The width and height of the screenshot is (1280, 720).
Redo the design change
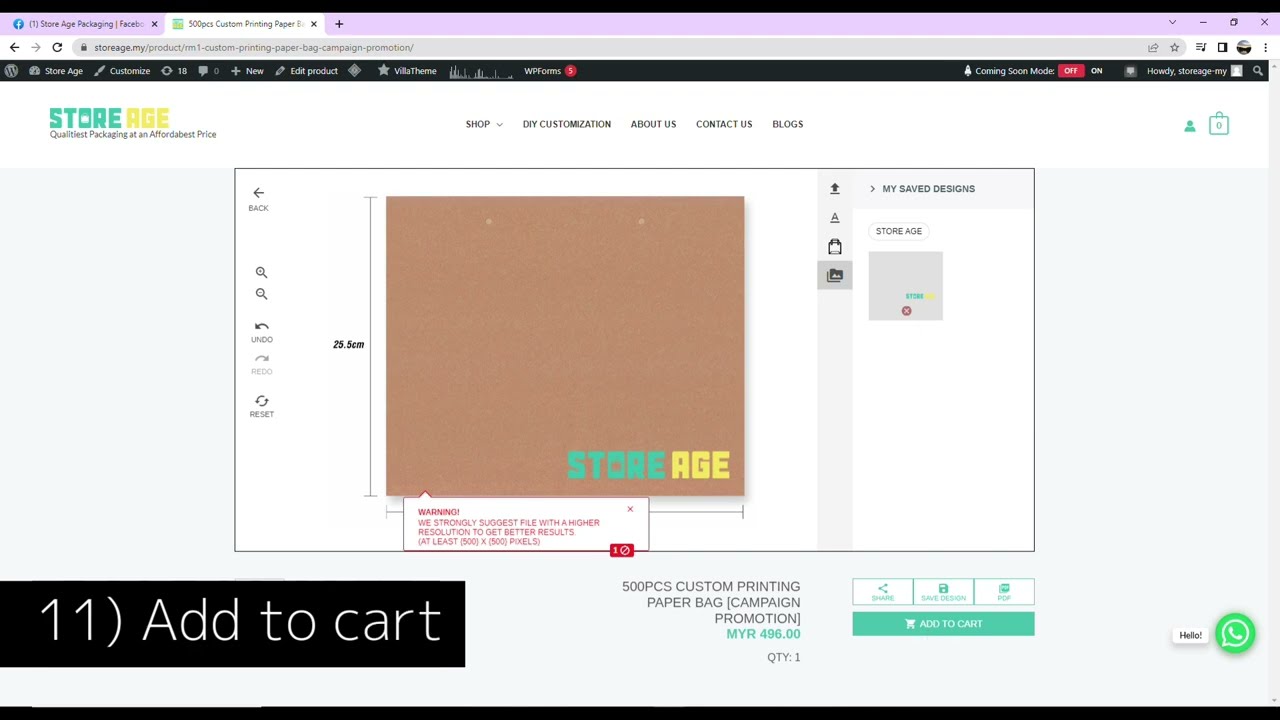coord(261,364)
